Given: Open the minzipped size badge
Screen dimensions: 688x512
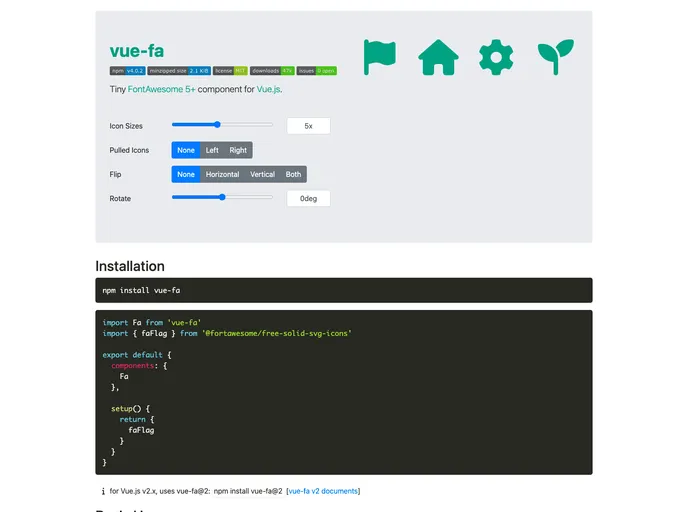Looking at the screenshot, I should tap(179, 71).
